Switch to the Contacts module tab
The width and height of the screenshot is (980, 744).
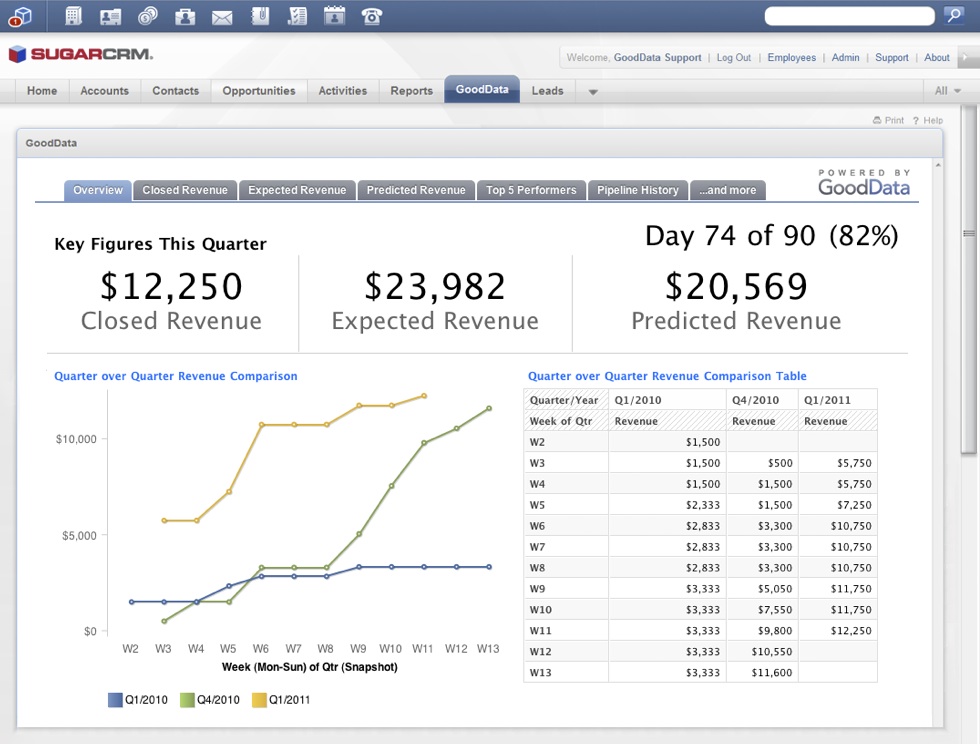(x=176, y=91)
